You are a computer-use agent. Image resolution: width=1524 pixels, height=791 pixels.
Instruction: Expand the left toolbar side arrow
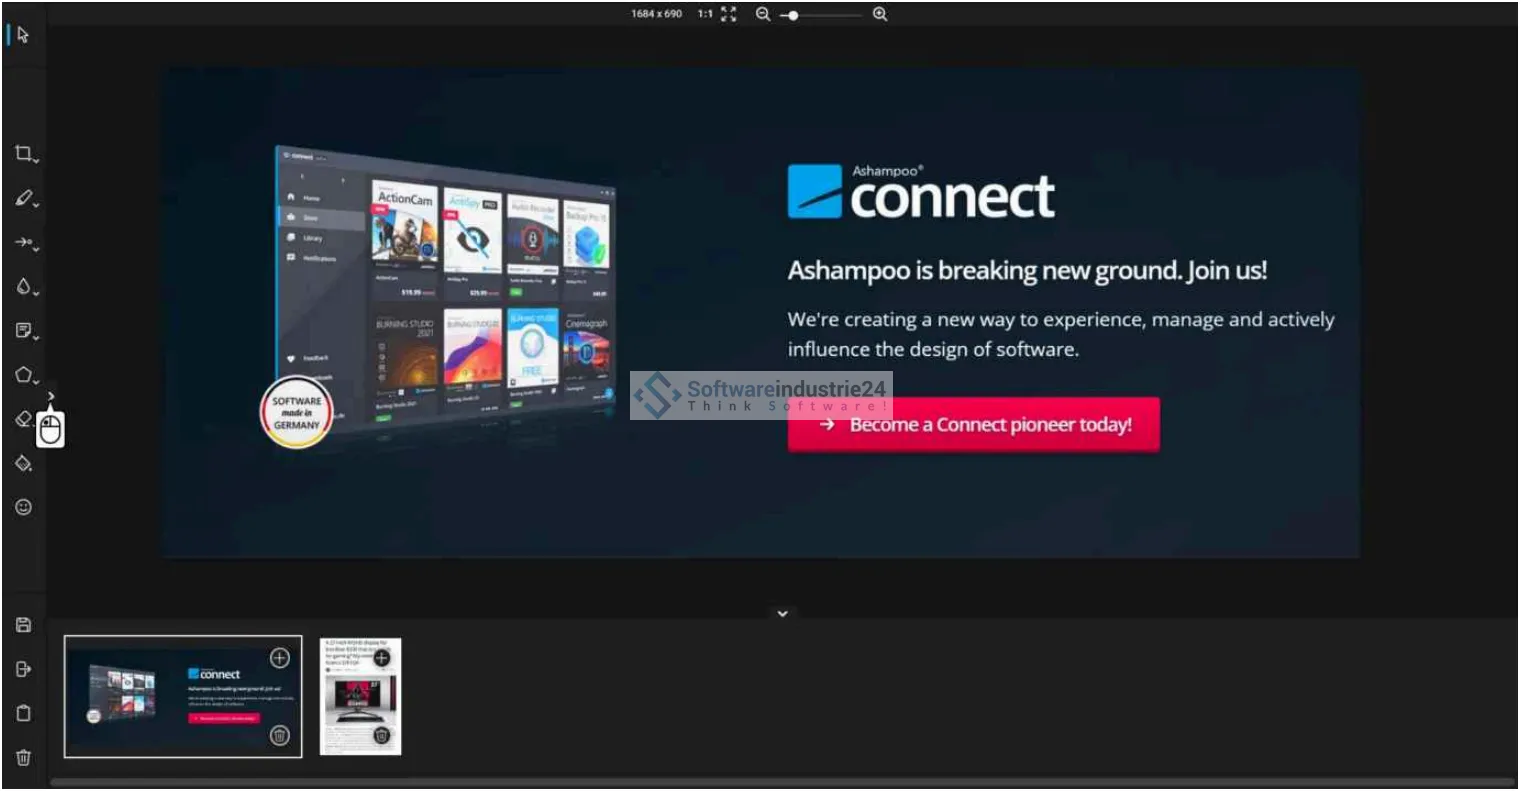[51, 396]
